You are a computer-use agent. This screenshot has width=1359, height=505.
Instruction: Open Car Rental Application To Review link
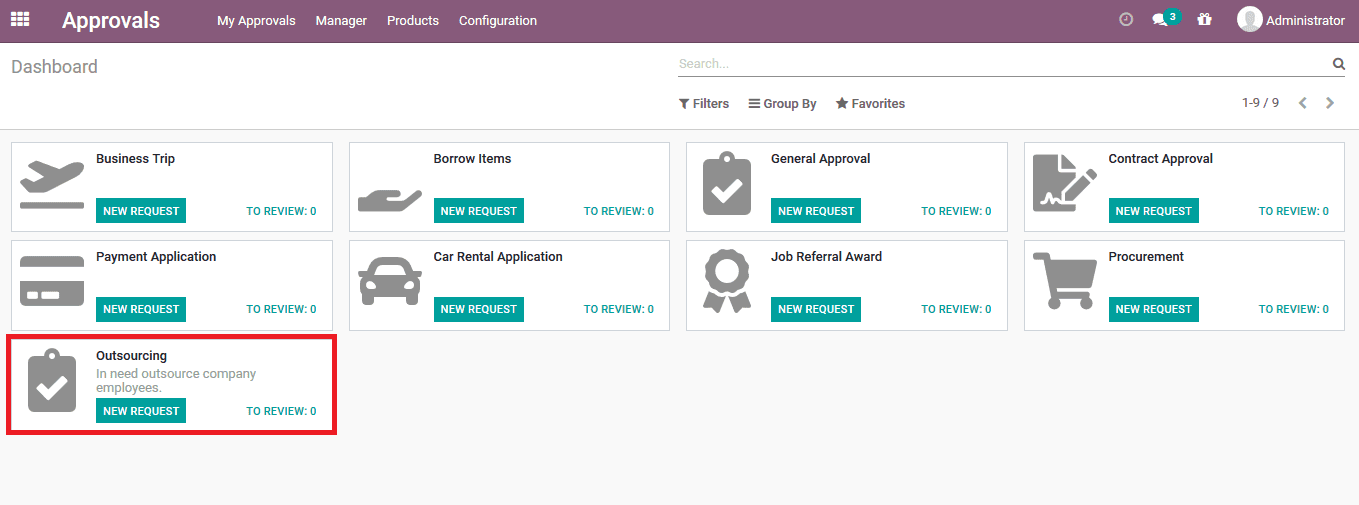point(619,310)
